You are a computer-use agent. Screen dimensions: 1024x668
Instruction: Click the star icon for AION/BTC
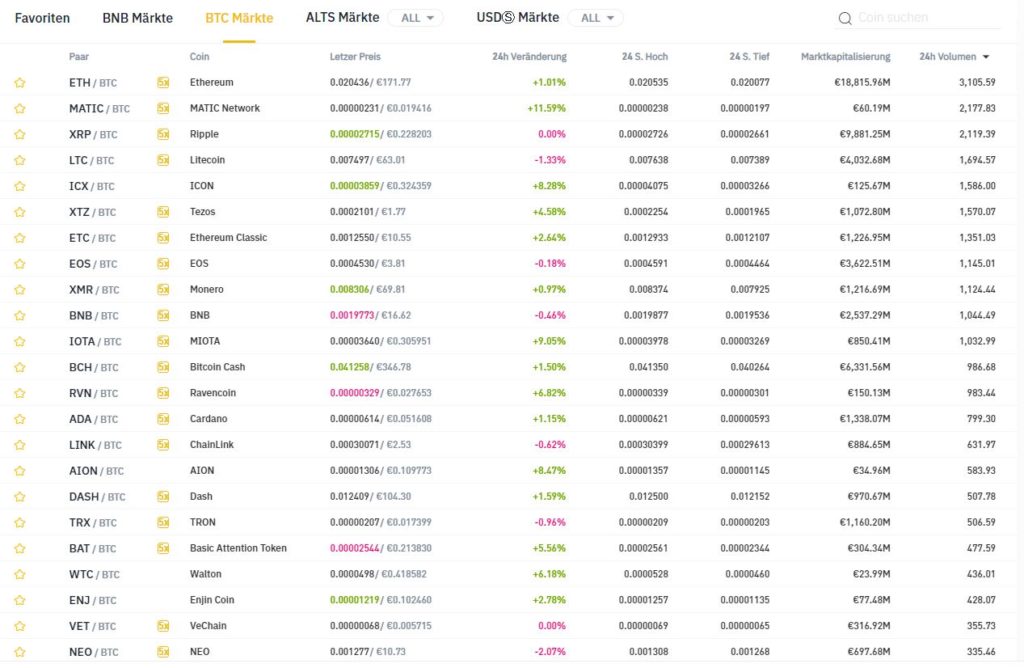coord(20,471)
